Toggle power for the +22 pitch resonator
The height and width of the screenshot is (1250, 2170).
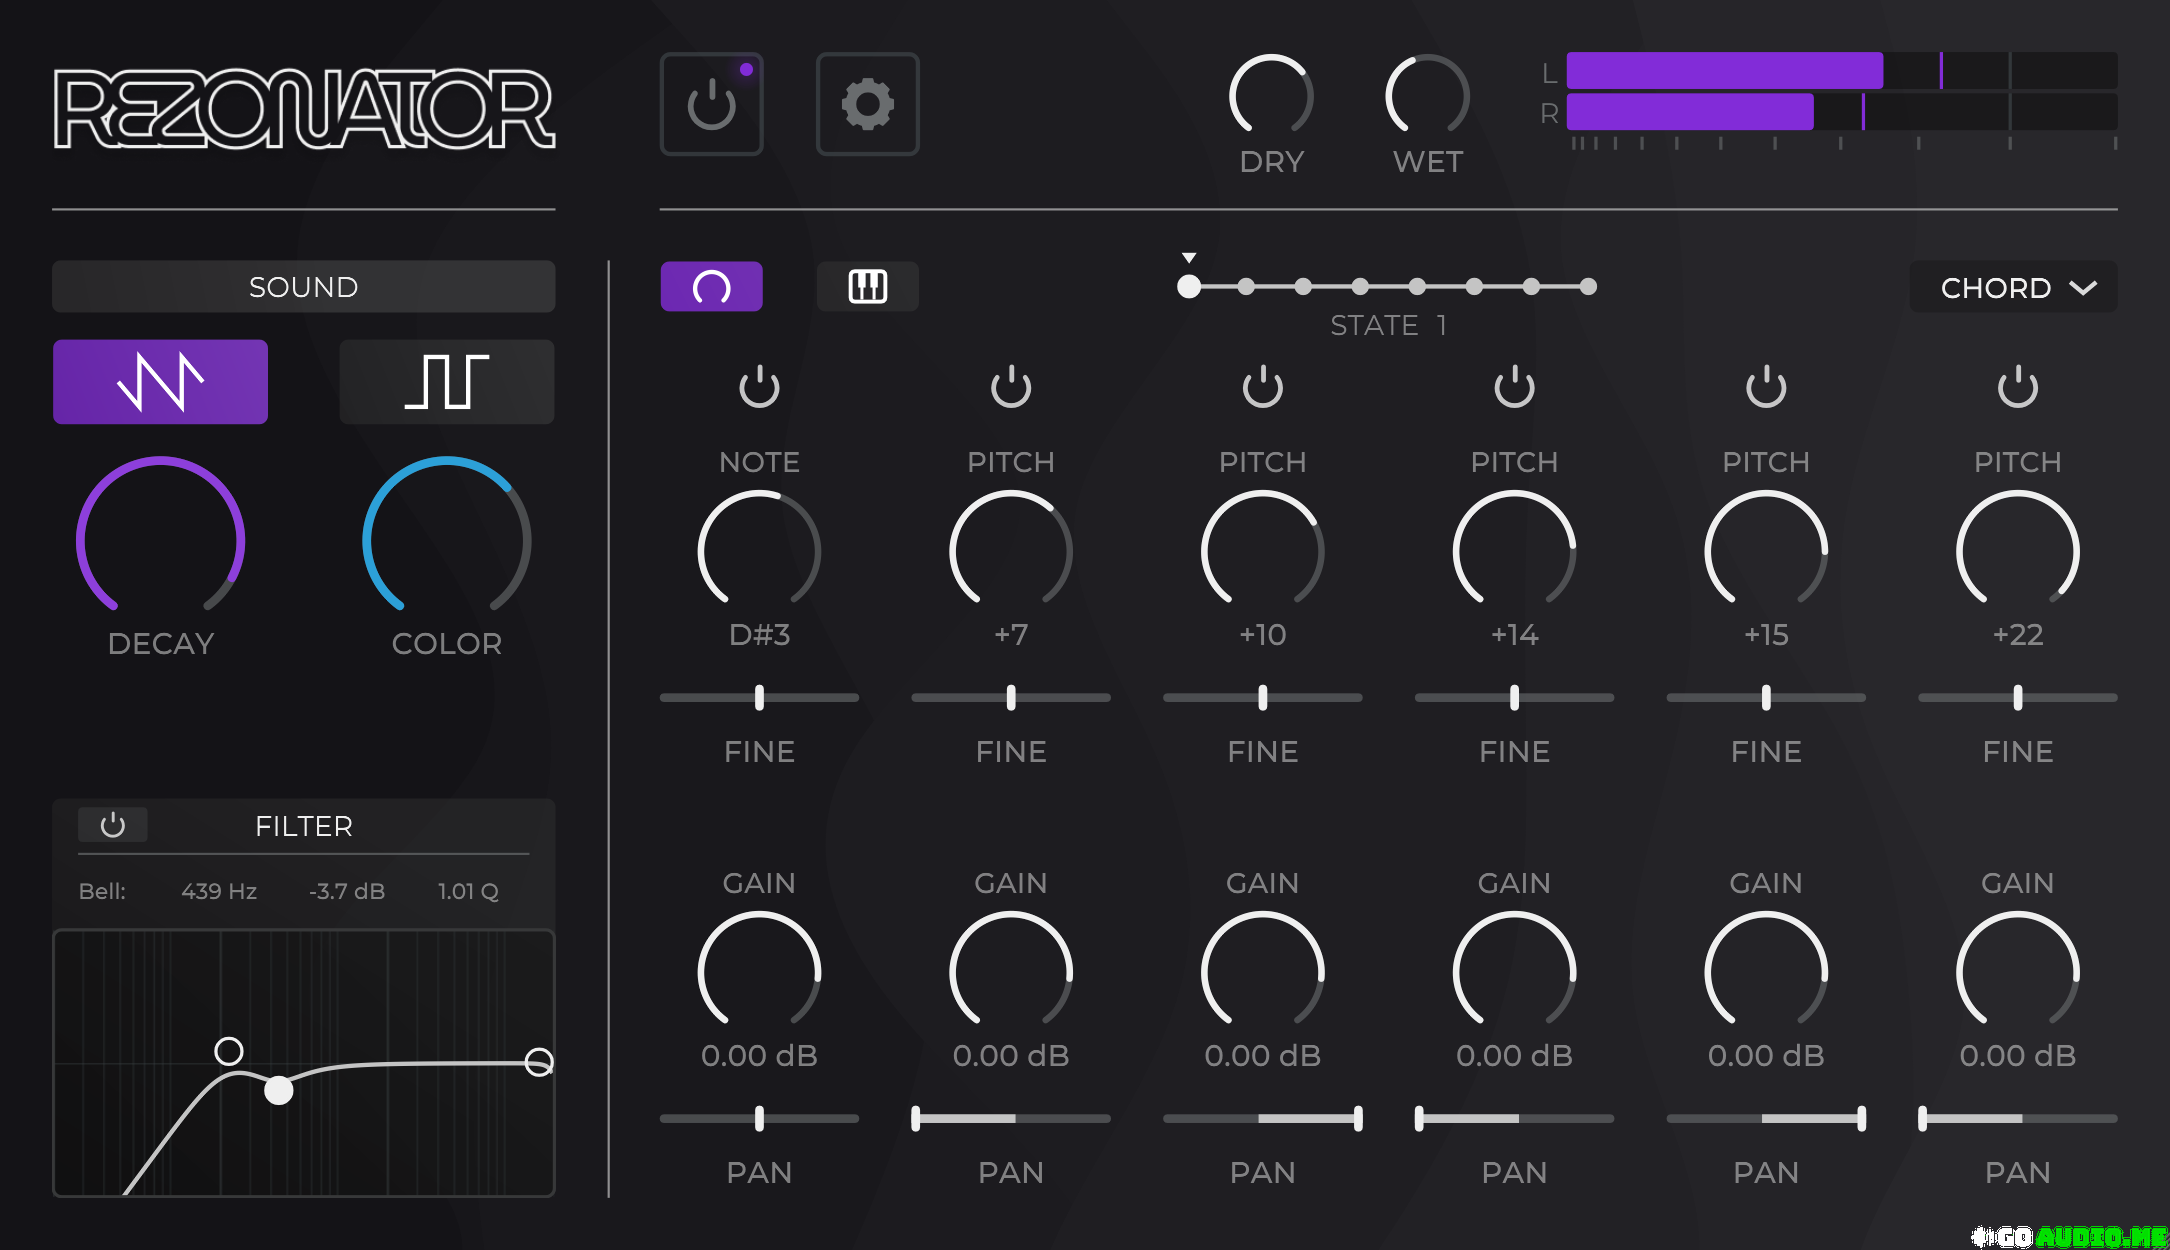click(2018, 386)
